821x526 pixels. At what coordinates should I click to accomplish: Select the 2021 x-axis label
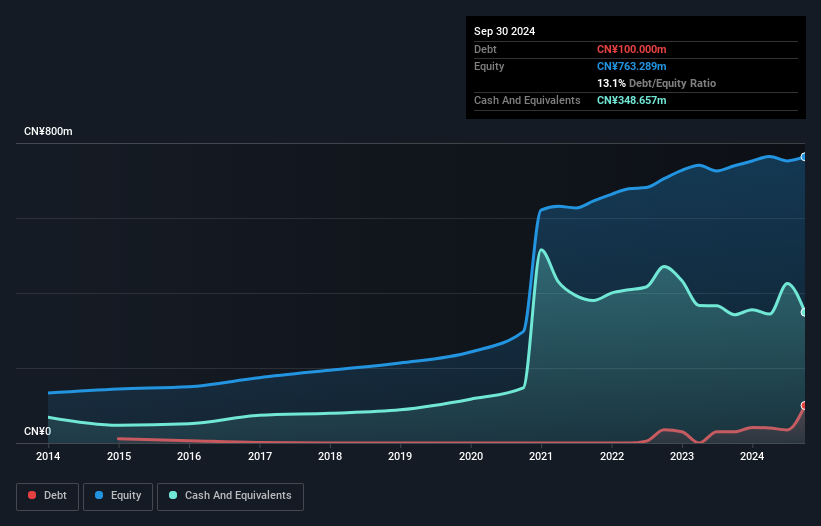pos(541,456)
